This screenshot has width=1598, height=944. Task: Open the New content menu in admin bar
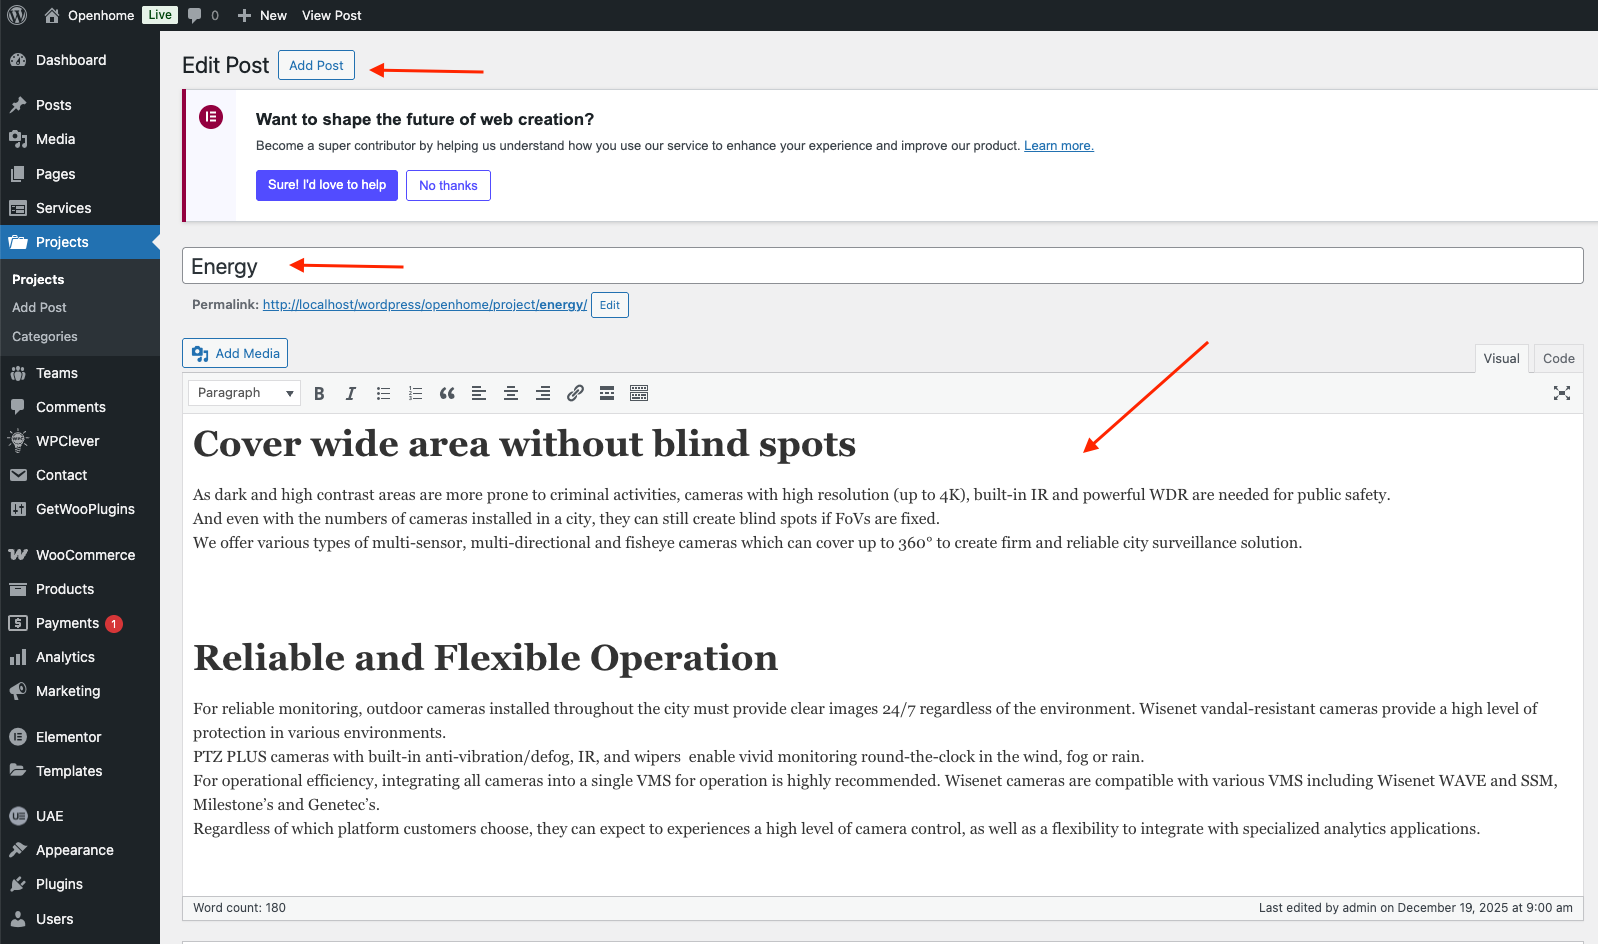262,15
